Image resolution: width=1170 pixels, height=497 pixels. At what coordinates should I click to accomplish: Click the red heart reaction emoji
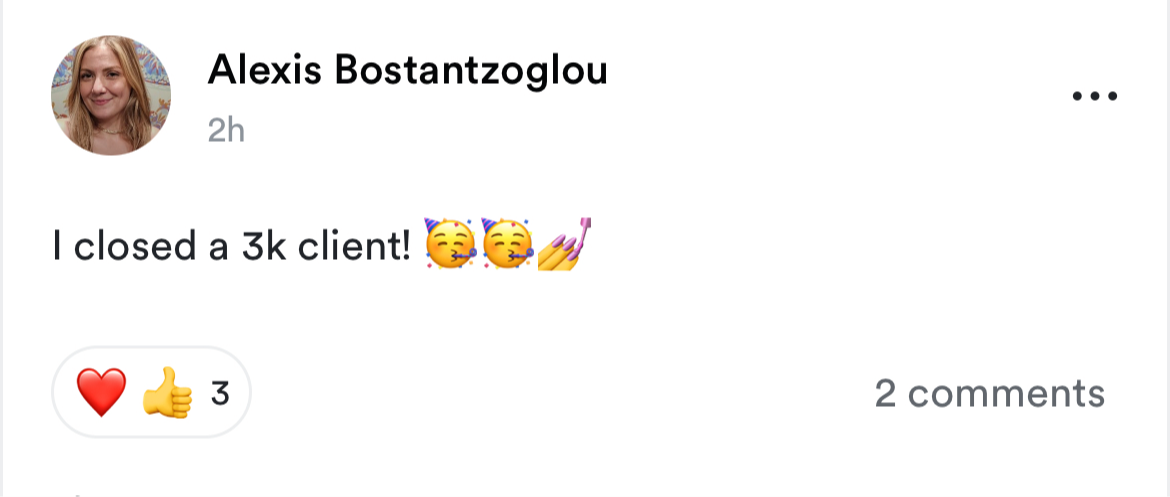click(x=101, y=393)
